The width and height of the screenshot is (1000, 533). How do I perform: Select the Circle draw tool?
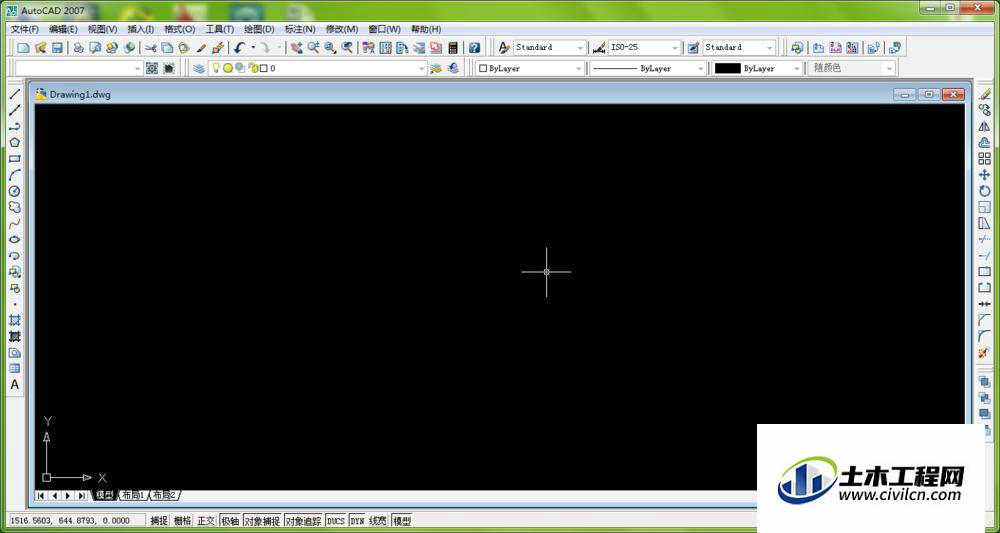tap(15, 191)
